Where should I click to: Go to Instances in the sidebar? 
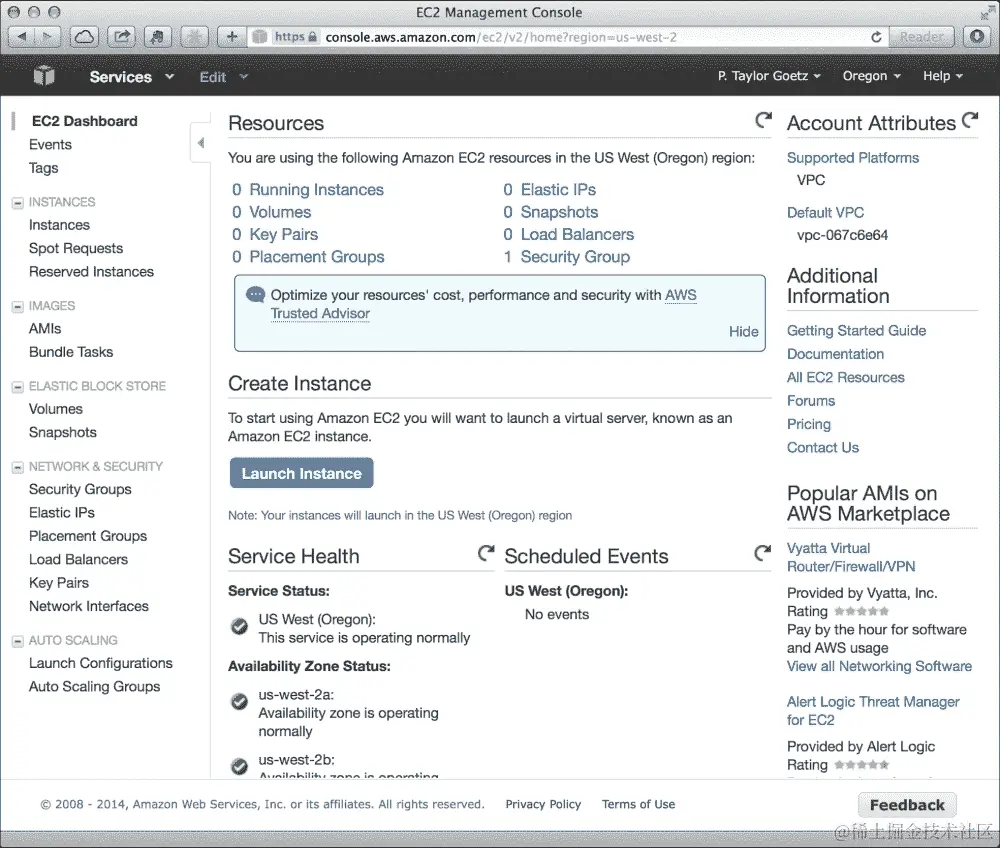(59, 225)
